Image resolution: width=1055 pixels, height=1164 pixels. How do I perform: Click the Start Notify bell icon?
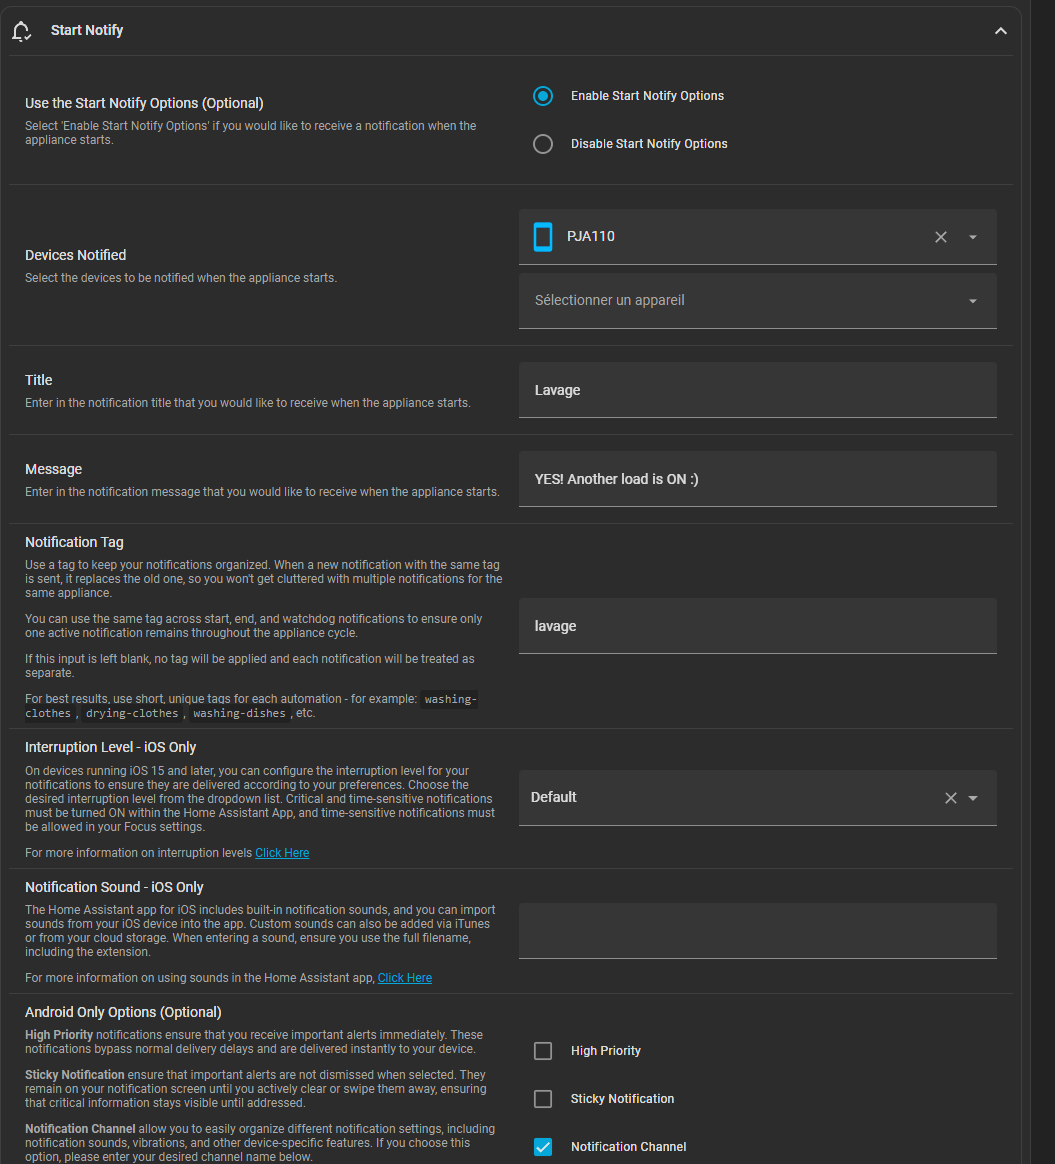21,31
